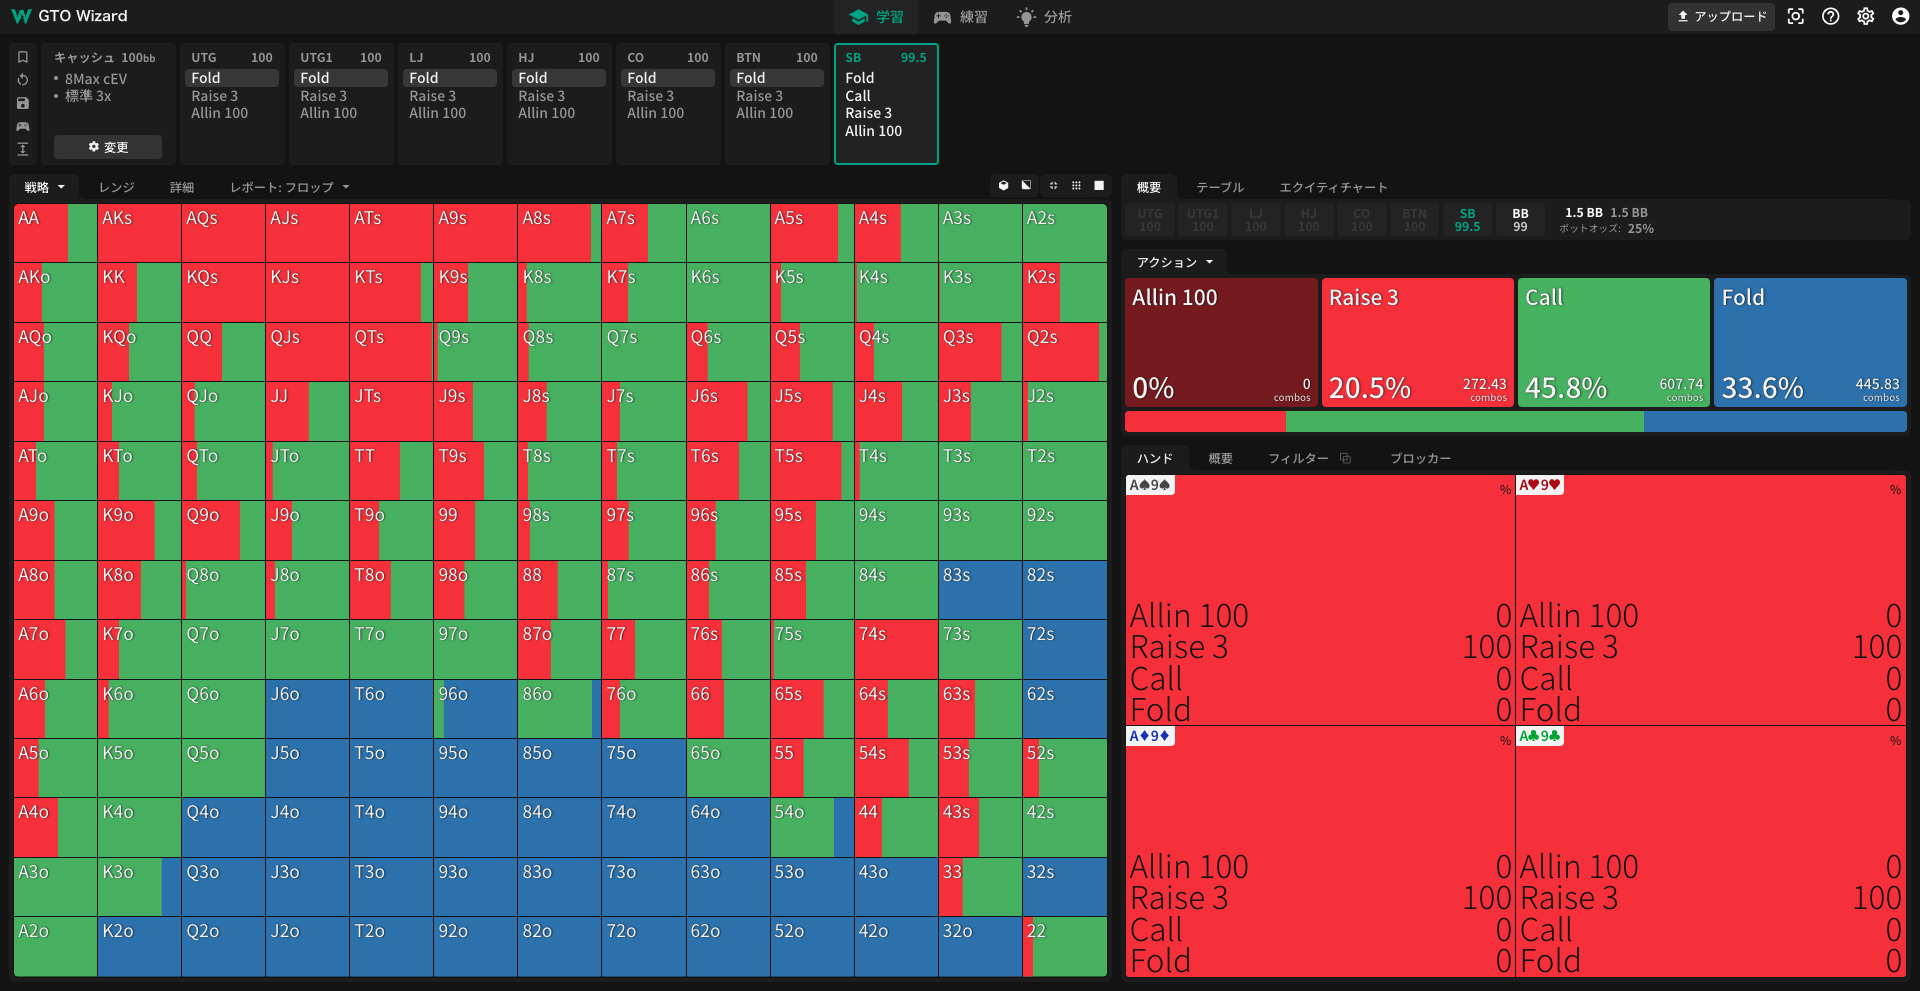Click the A9s cell in hand matrix
1920x991 pixels.
(475, 233)
